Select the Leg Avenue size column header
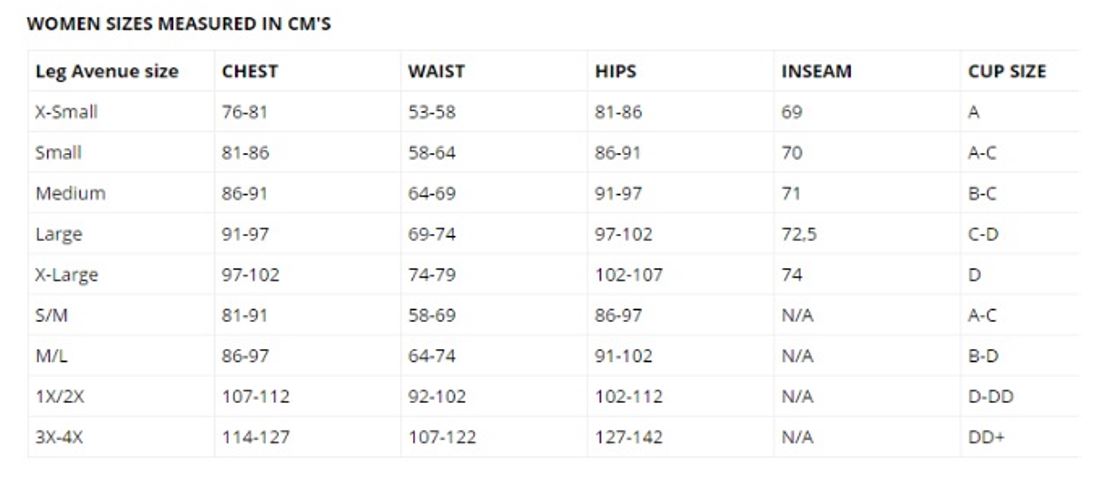Viewport: 1118px width, 499px height. (x=107, y=72)
